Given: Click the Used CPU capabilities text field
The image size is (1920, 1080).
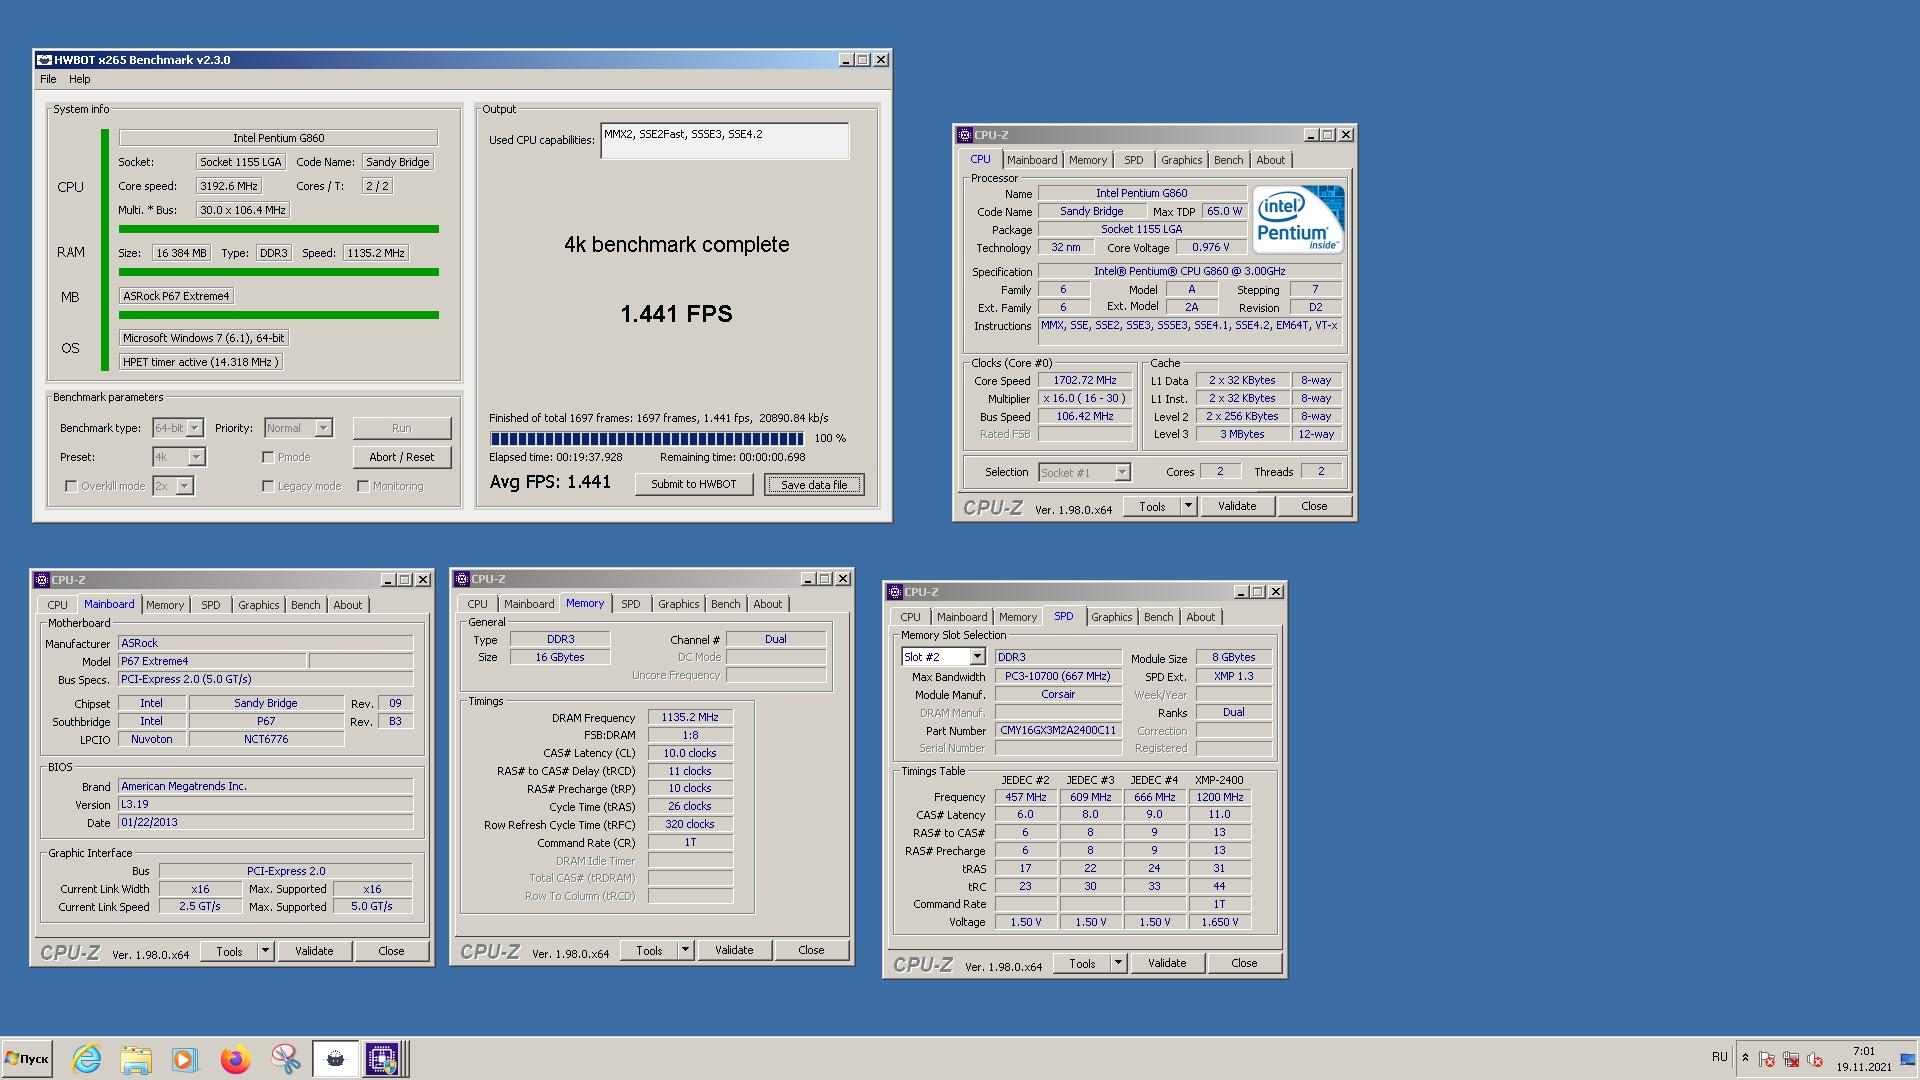Looking at the screenshot, I should coord(725,141).
